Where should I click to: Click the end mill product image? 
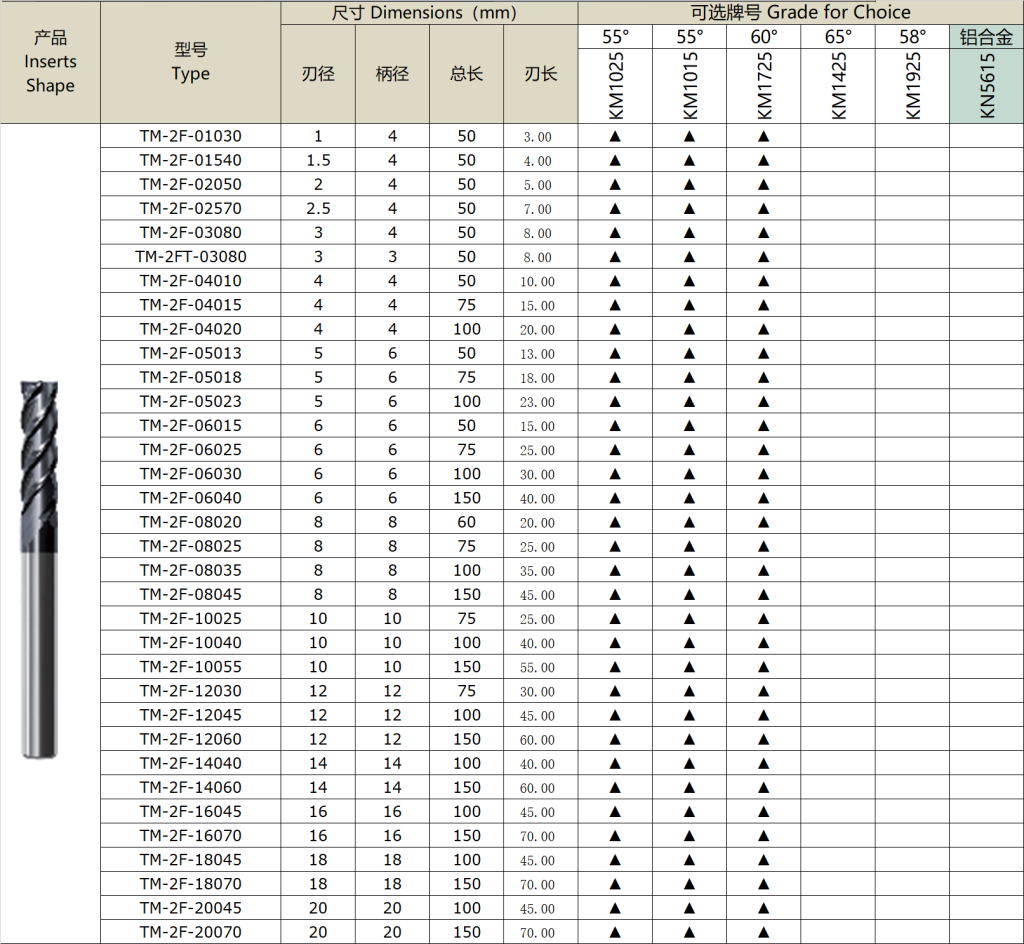point(40,569)
